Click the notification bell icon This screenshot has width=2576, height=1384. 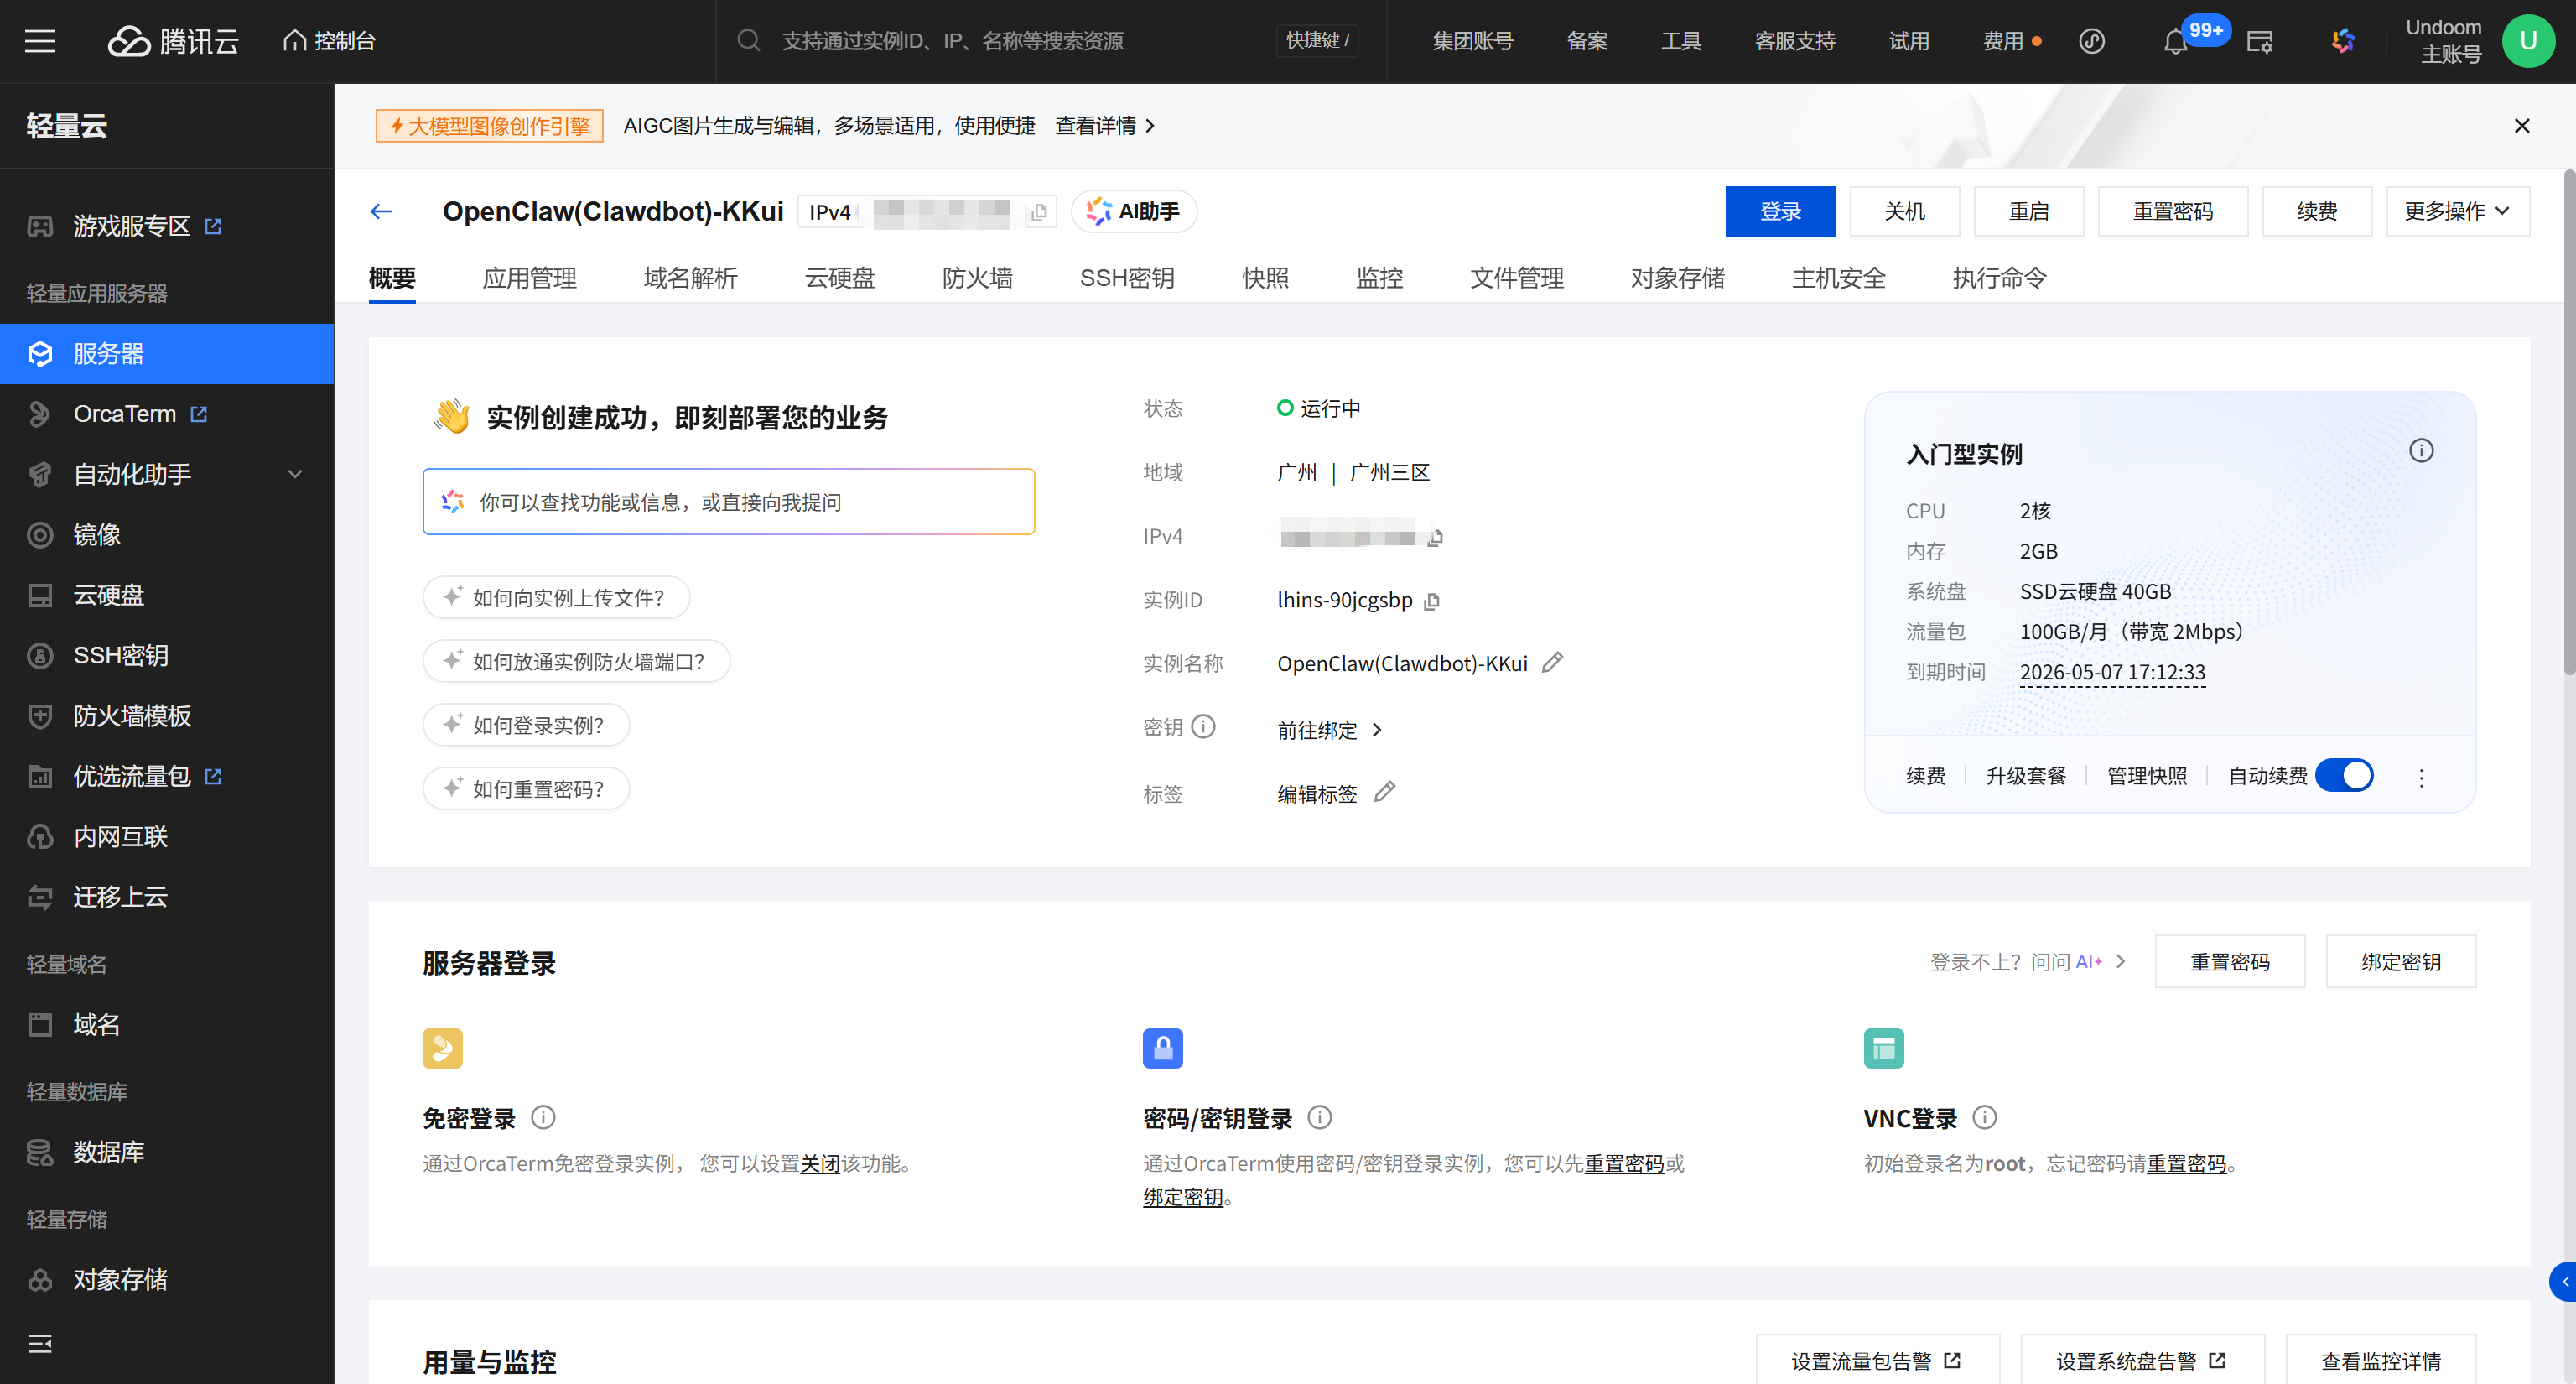click(2174, 42)
